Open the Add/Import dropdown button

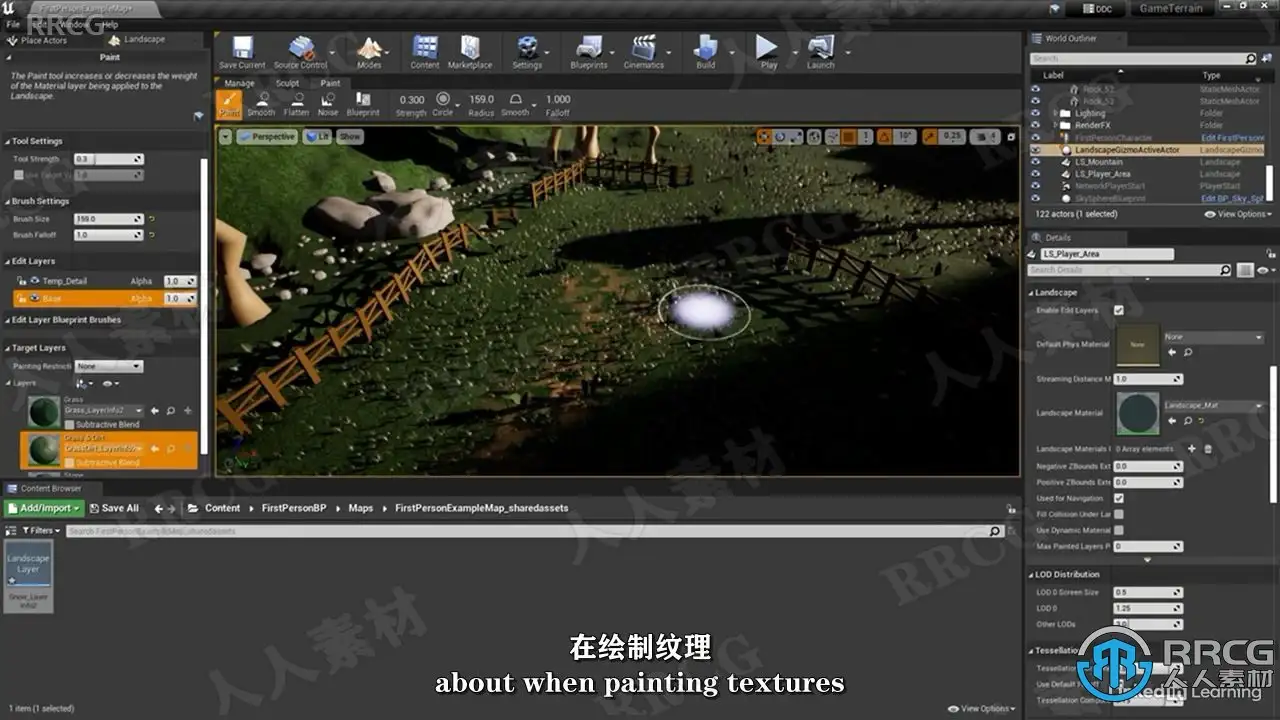(x=44, y=508)
